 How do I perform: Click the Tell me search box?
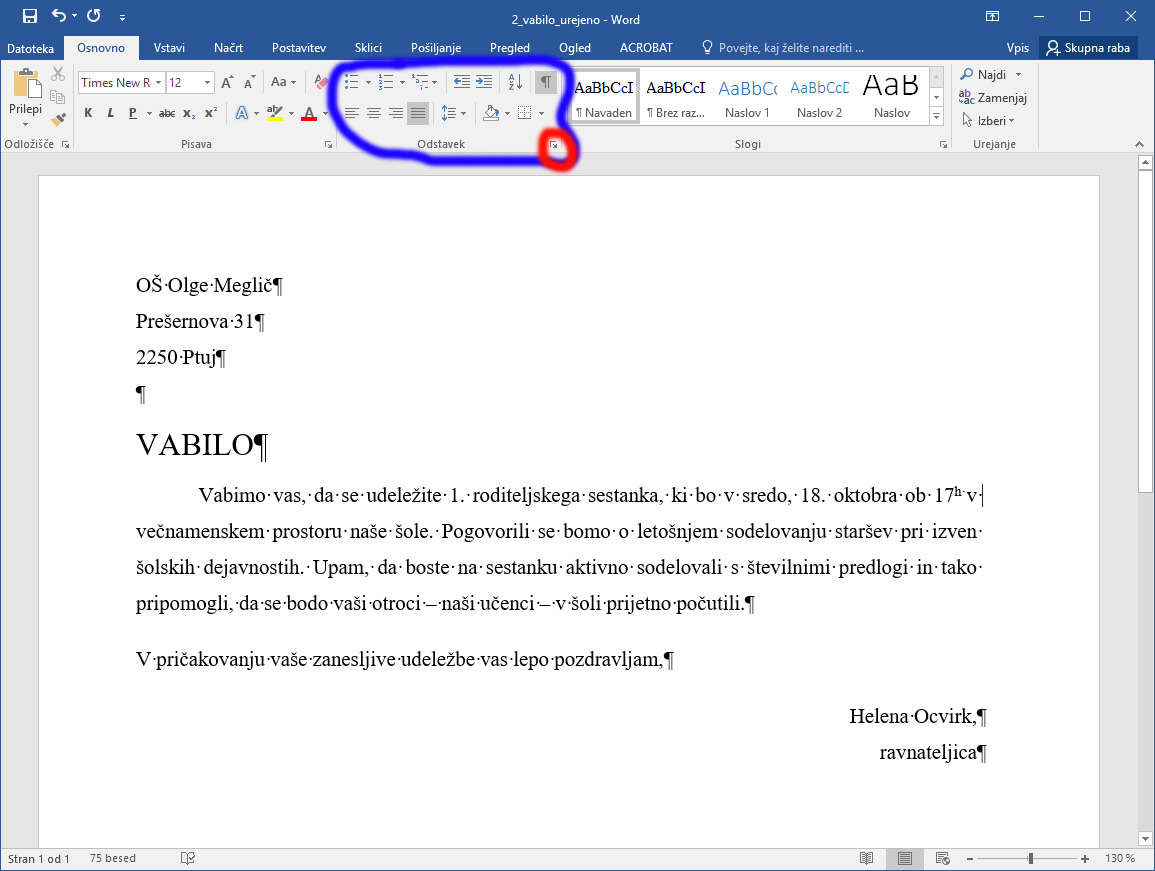(782, 48)
